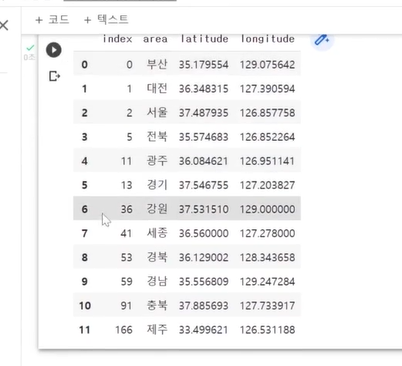The height and width of the screenshot is (366, 402).
Task: Click longitude value 127.278000
Action: pyautogui.click(x=267, y=233)
